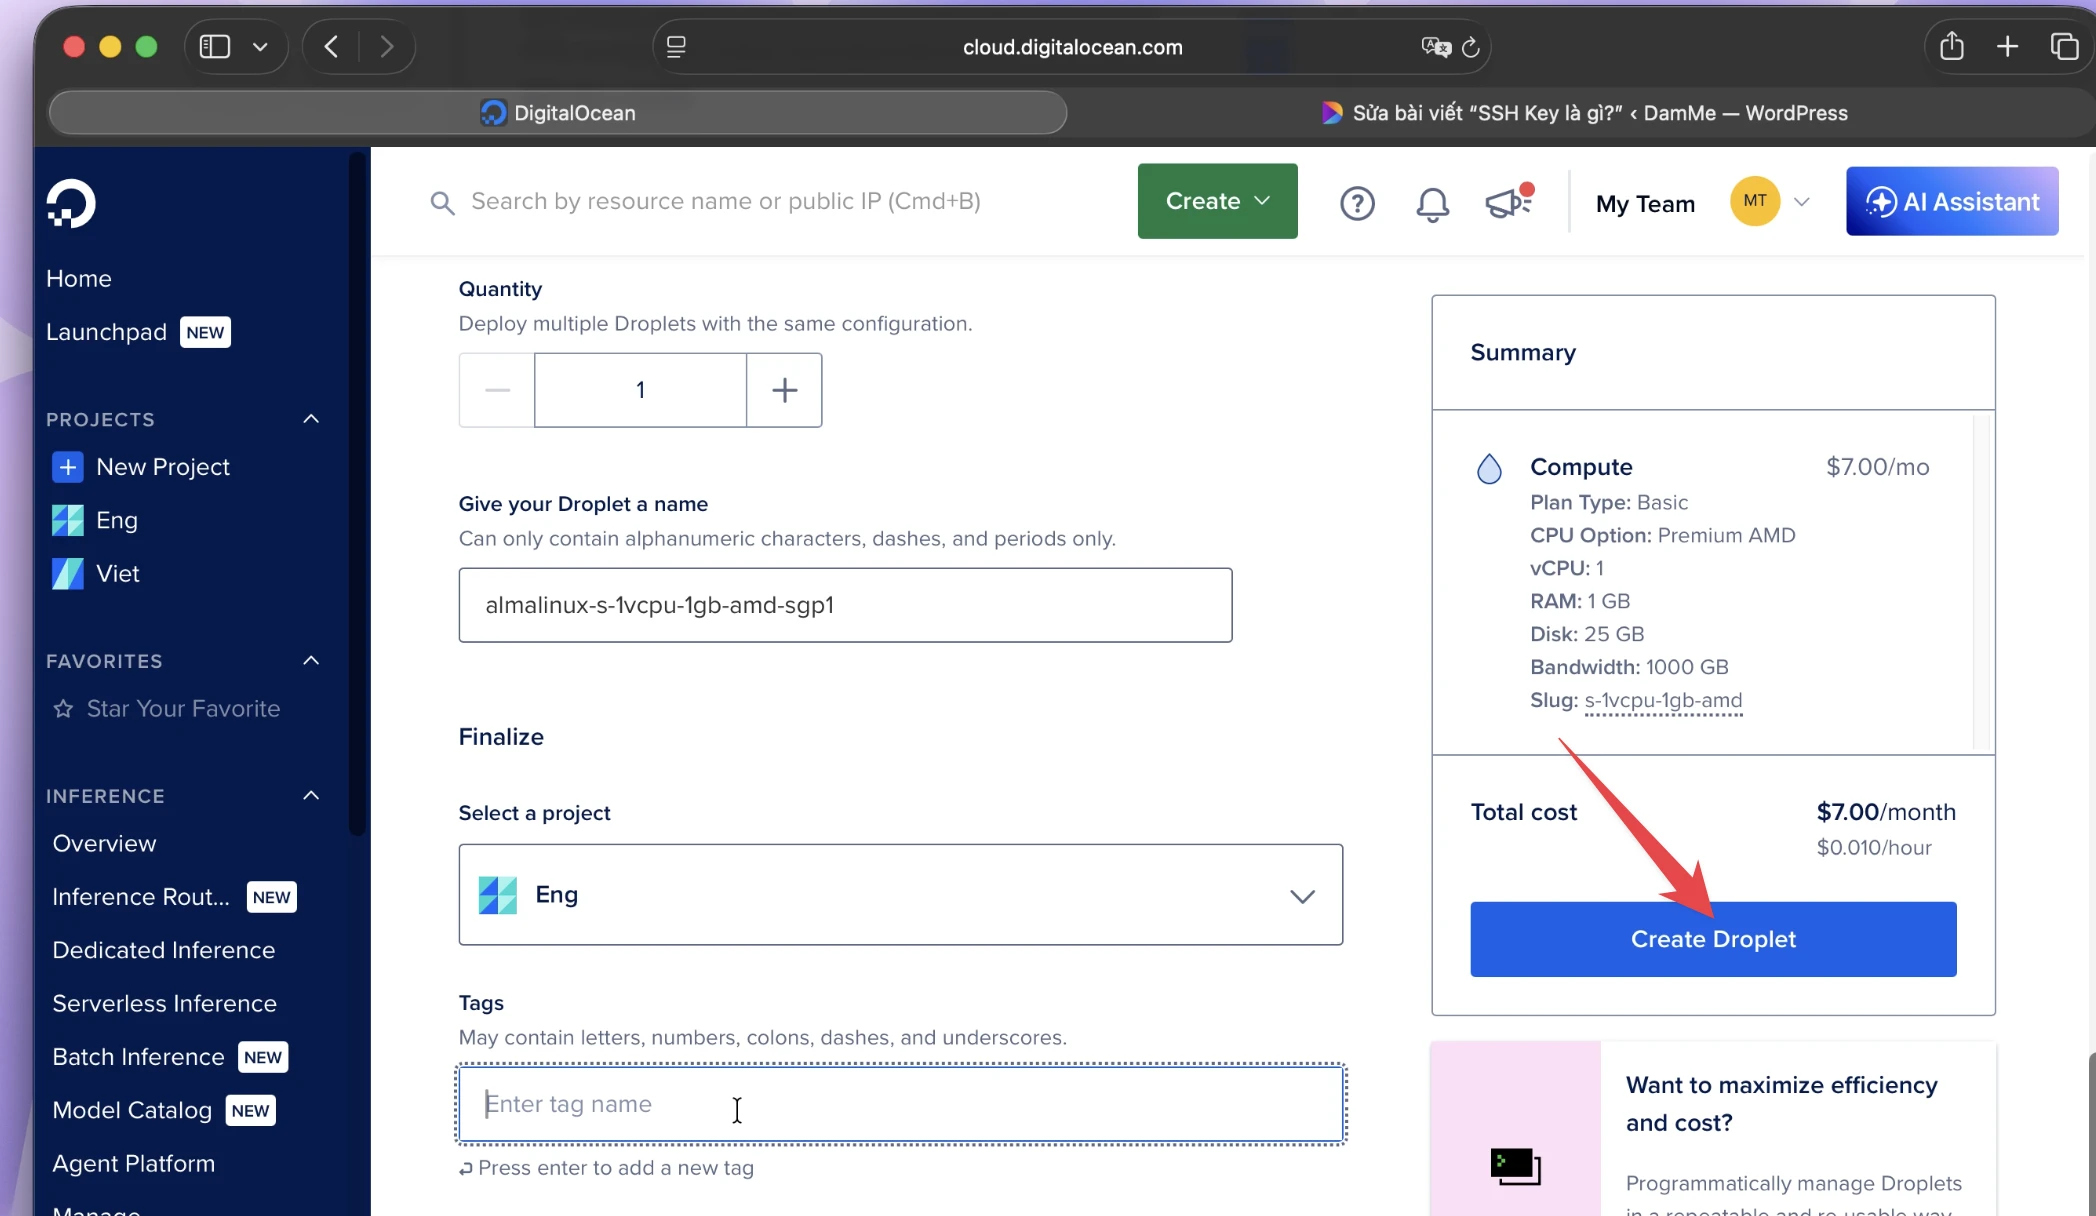Increase Droplet quantity with the plus button

click(785, 390)
